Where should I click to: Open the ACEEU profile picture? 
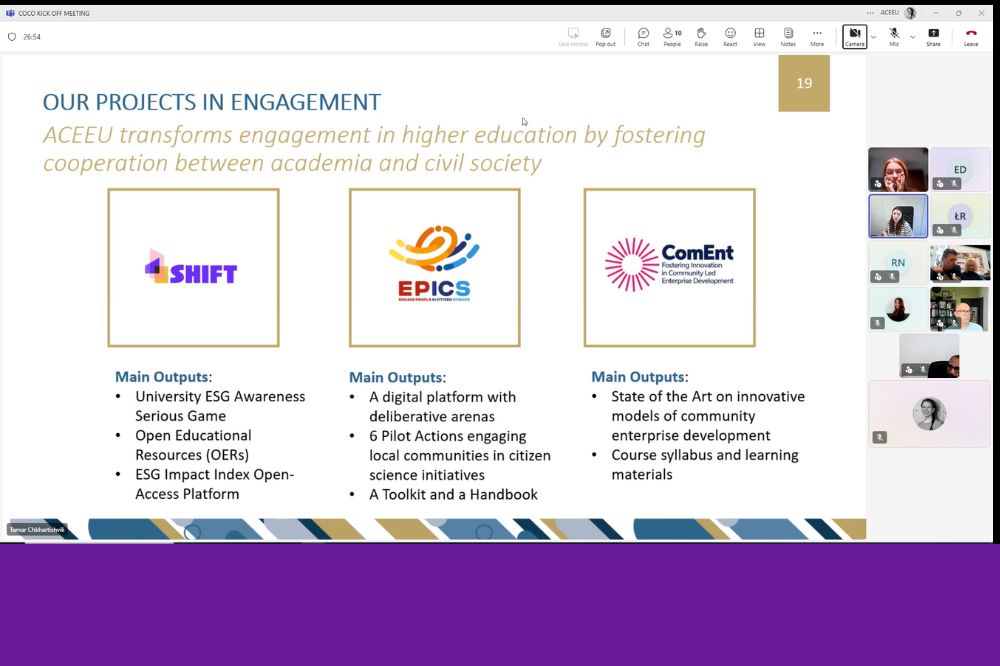910,13
